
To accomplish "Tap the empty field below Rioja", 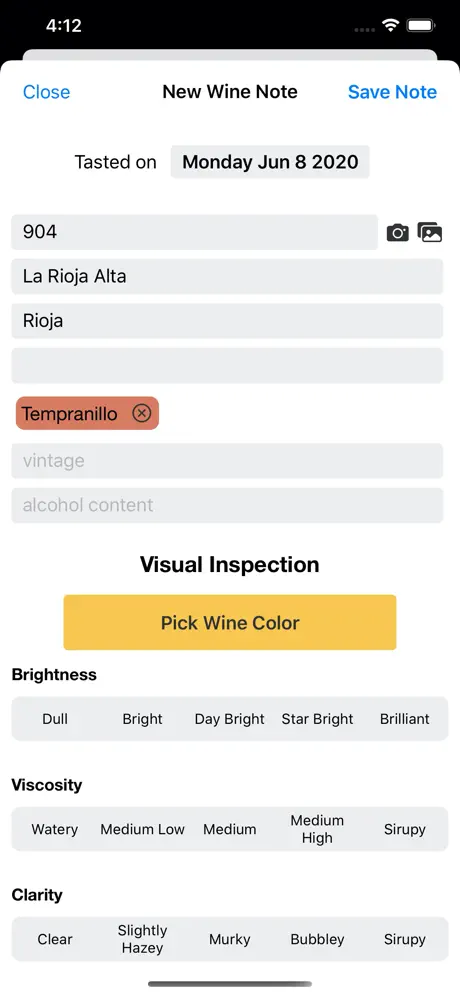I will click(x=227, y=365).
